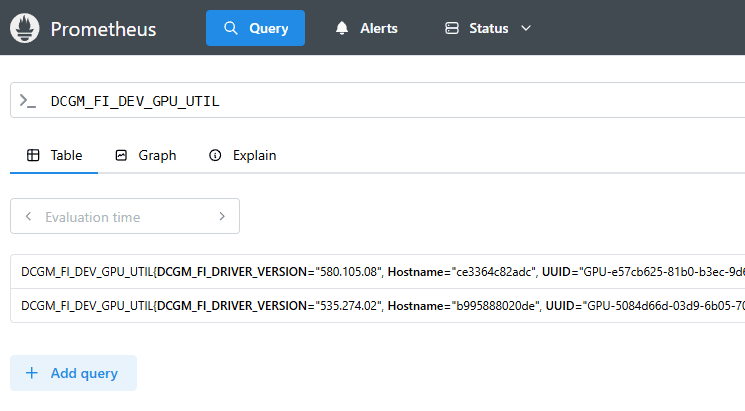The width and height of the screenshot is (745, 411).
Task: Click the chart icon next to Graph
Action: [121, 155]
